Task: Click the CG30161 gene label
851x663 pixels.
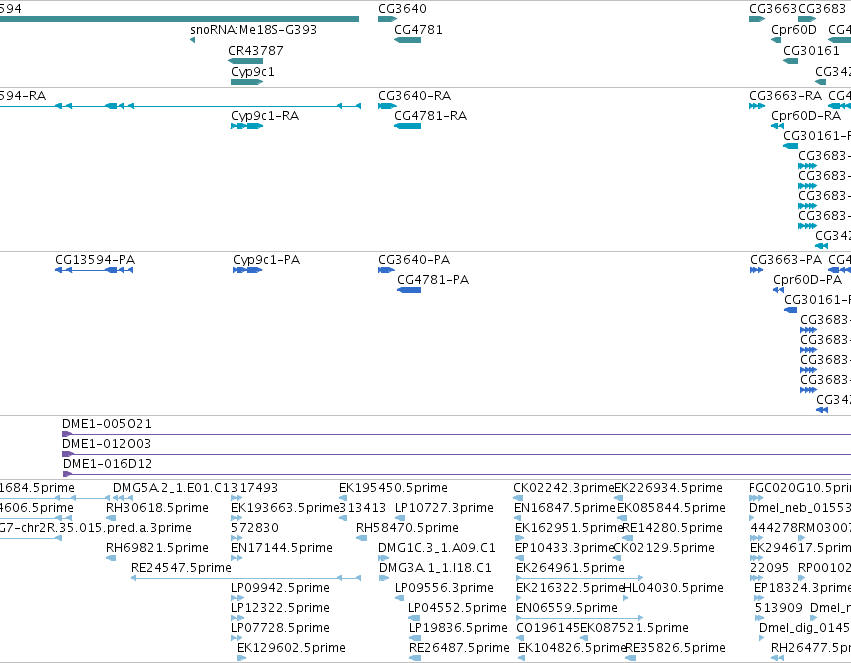Action: pos(811,50)
